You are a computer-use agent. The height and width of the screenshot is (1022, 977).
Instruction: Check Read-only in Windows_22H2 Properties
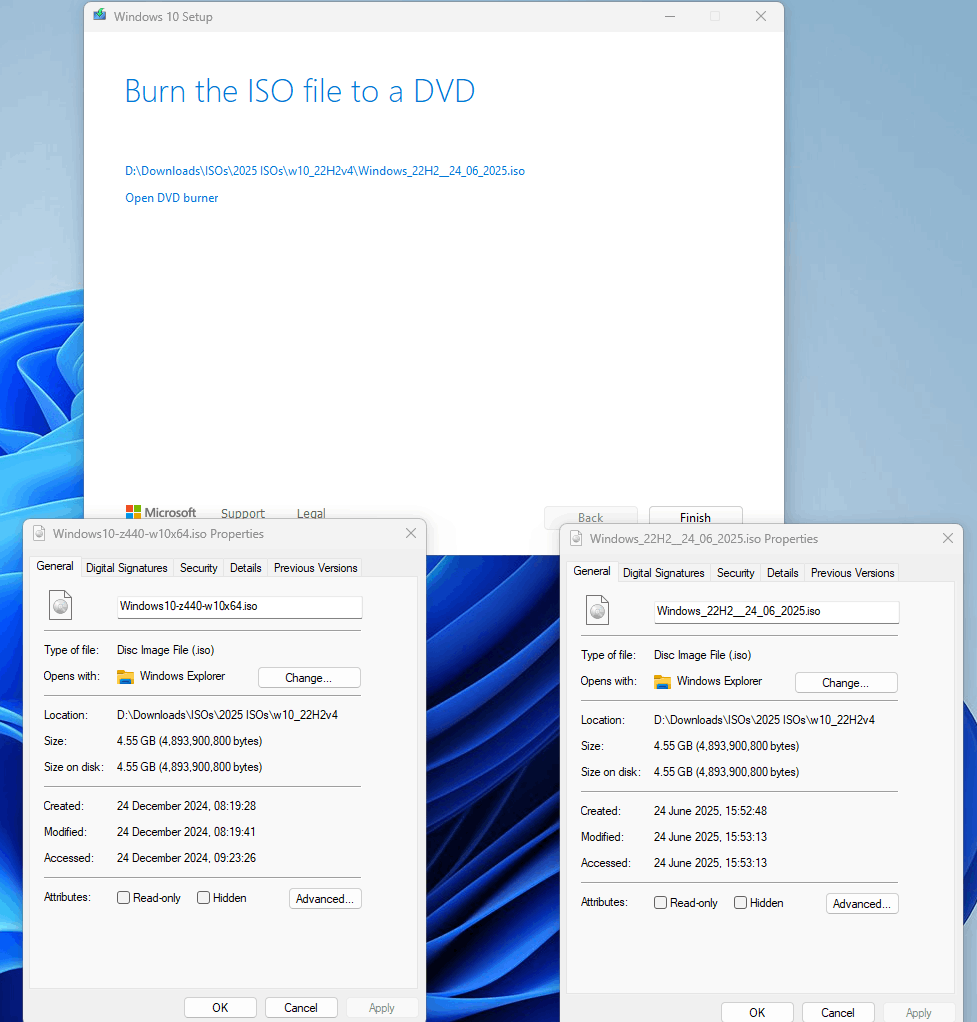660,903
